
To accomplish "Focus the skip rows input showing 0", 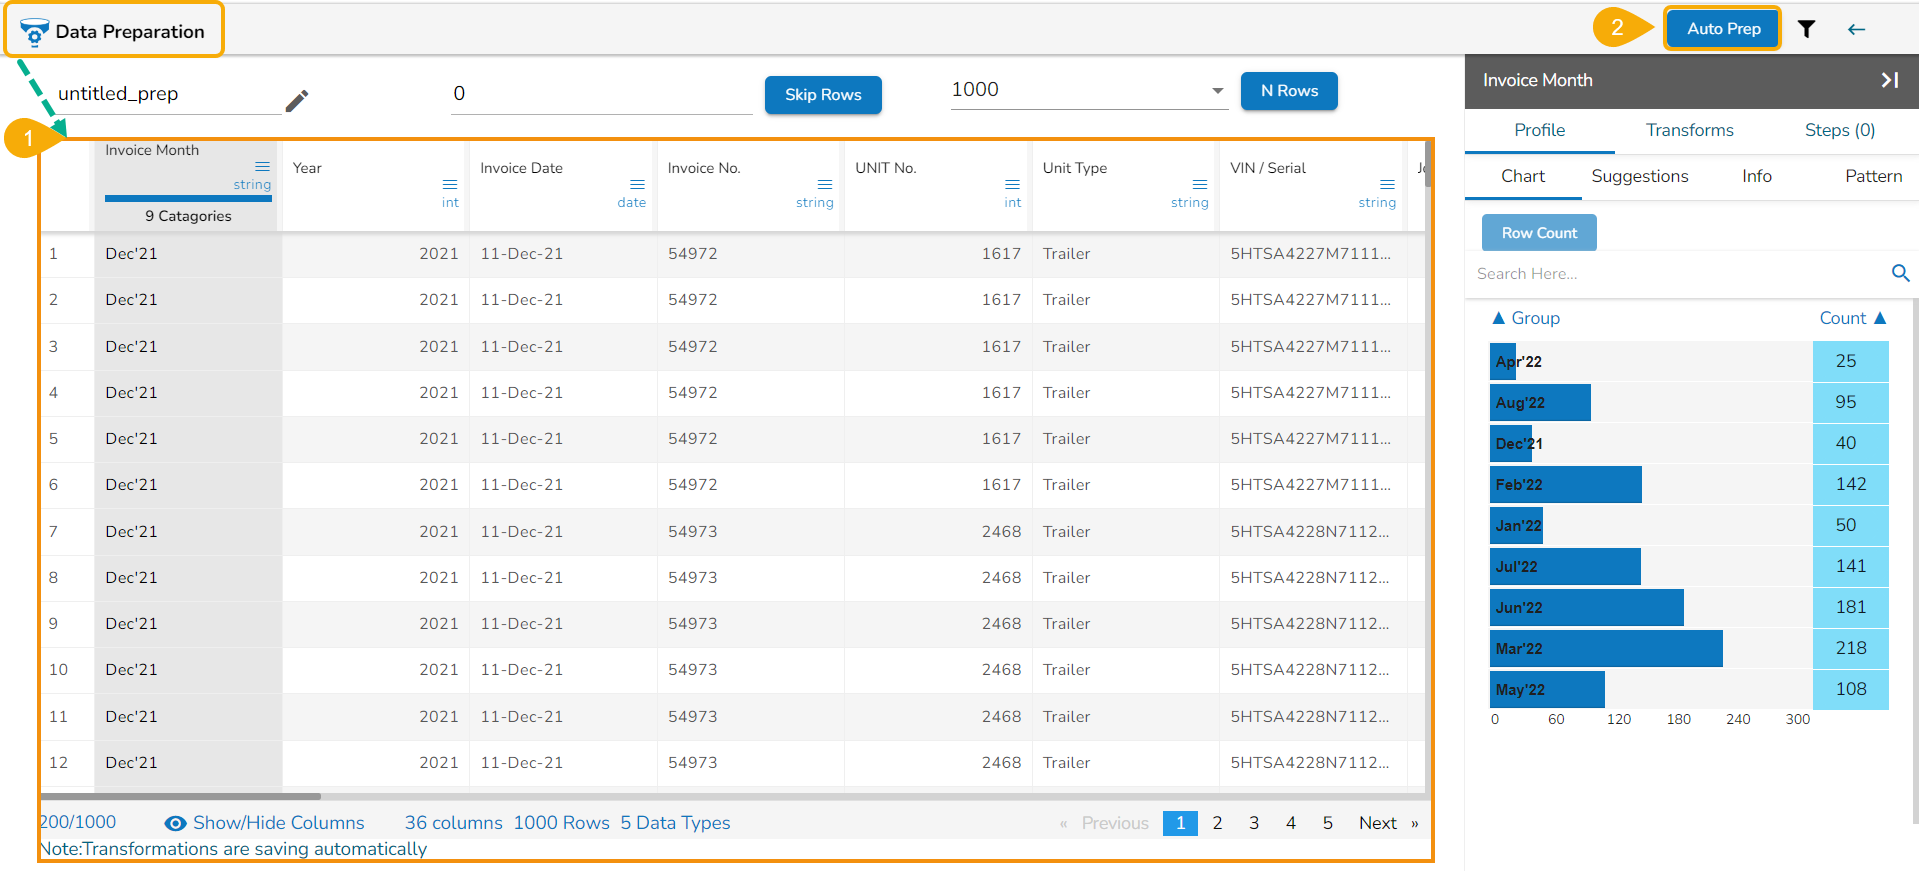I will pyautogui.click(x=601, y=94).
